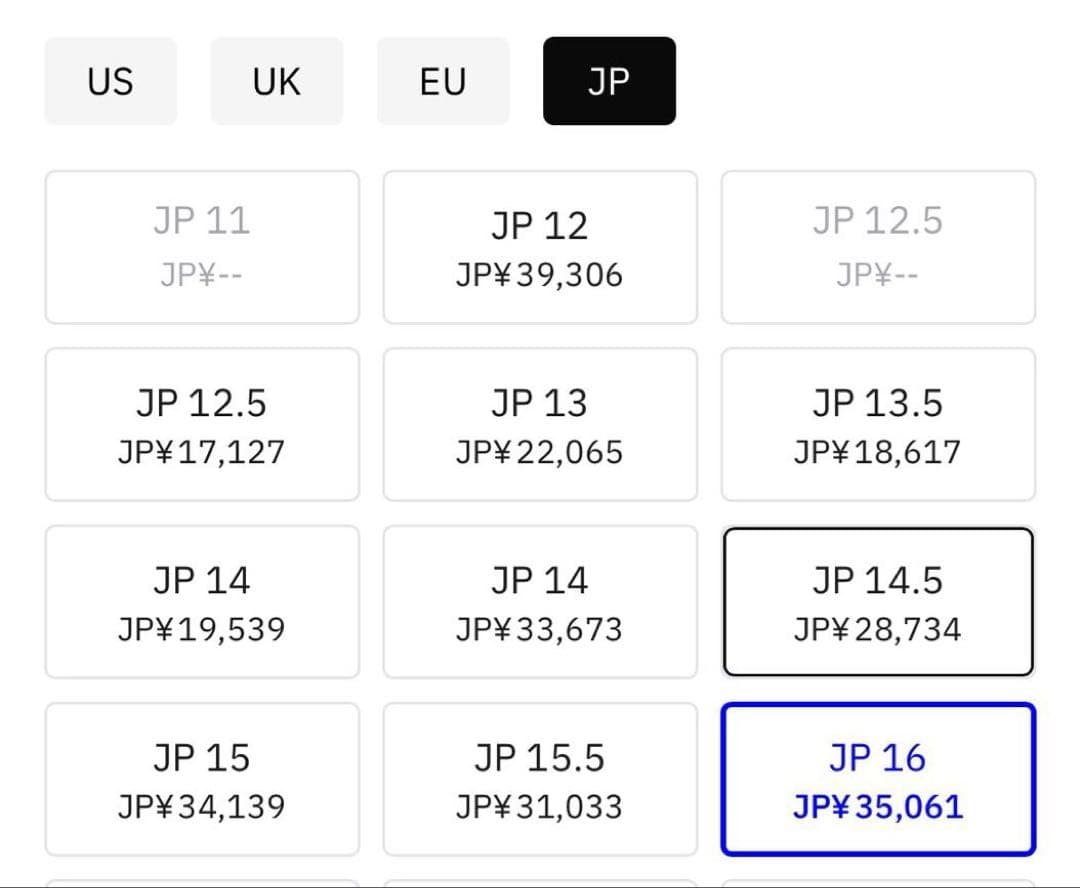Pick JP 14 priced at JP¥19,539
1080x888 pixels.
point(202,602)
